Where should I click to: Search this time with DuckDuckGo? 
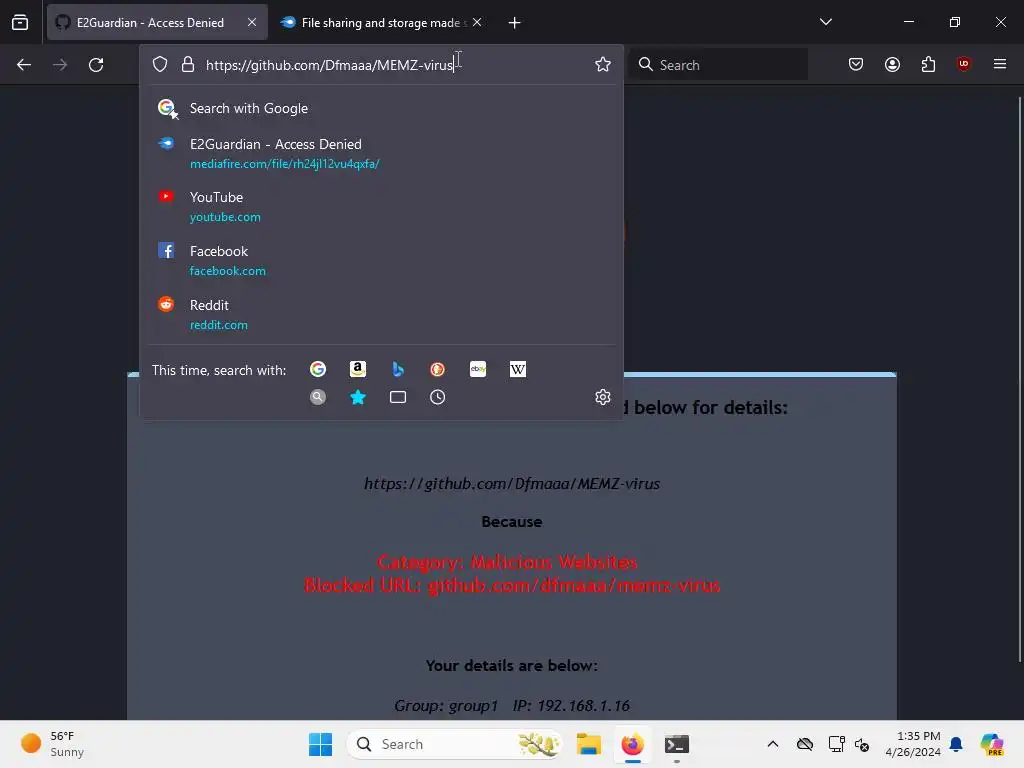tap(438, 369)
